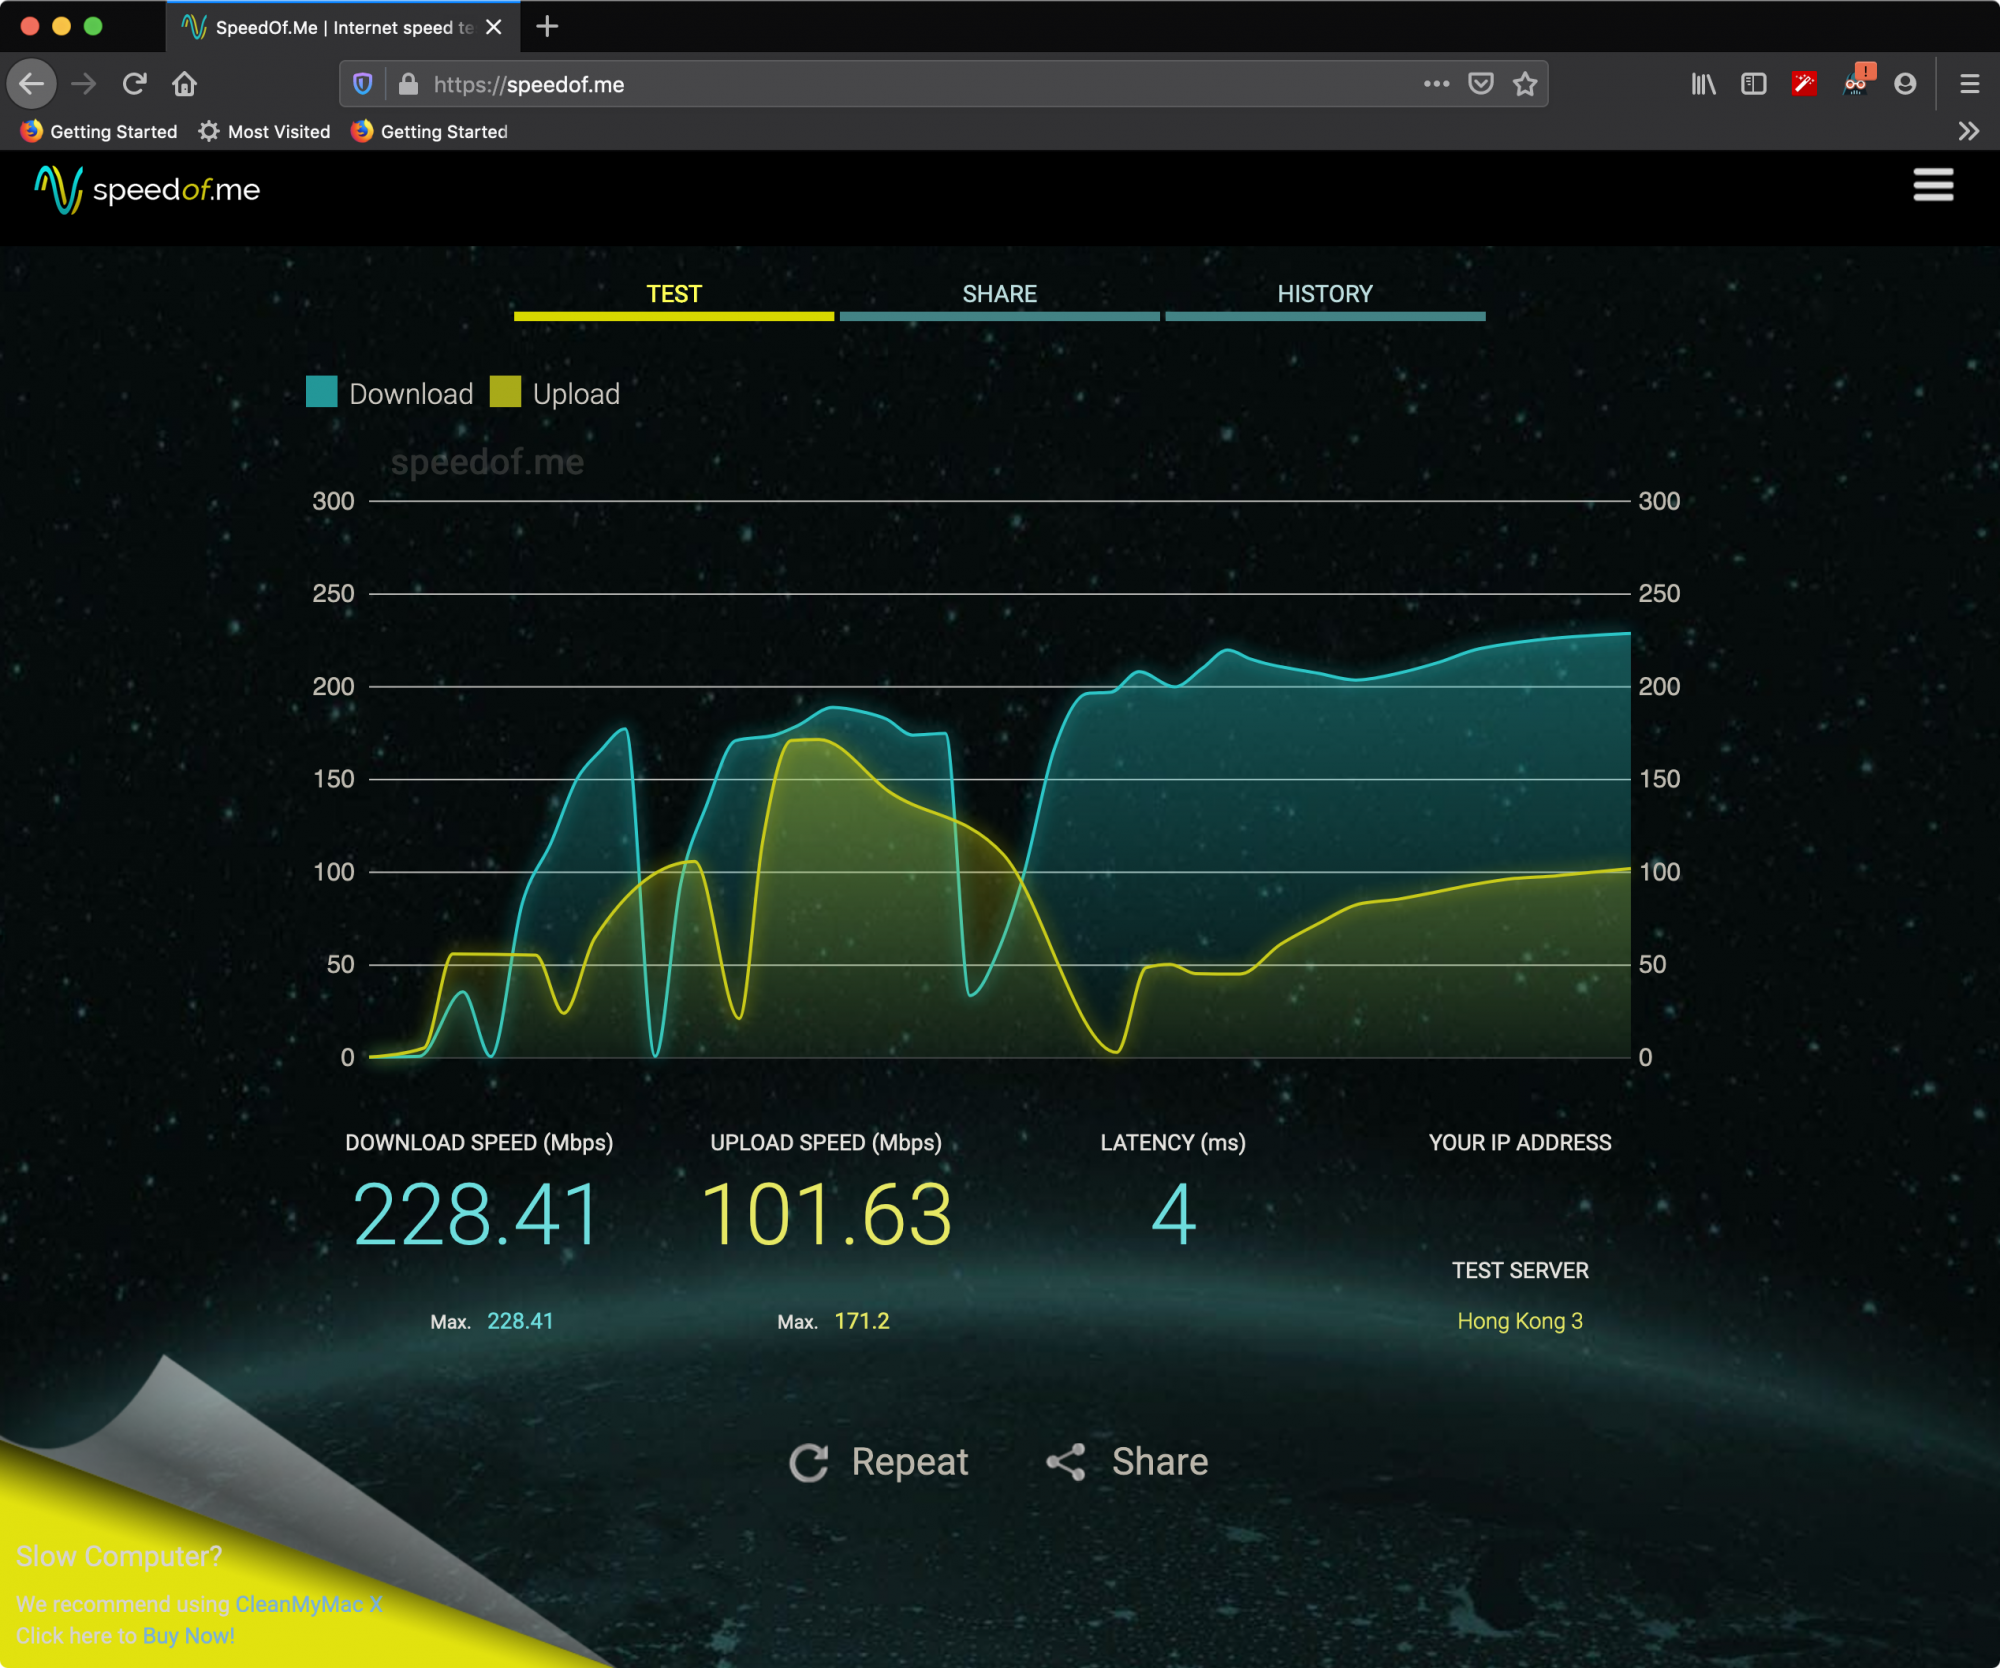This screenshot has height=1668, width=2000.
Task: Open the Firefox application menu
Action: click(1969, 84)
